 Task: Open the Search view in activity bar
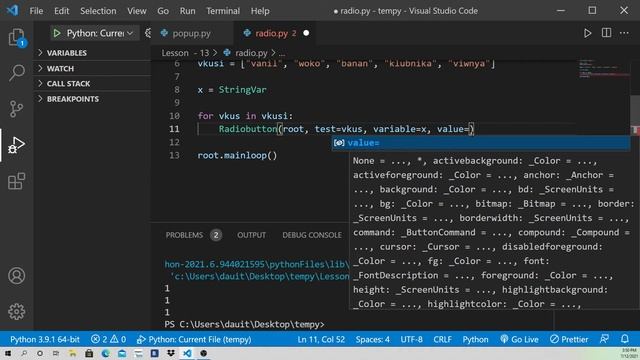tap(16, 73)
